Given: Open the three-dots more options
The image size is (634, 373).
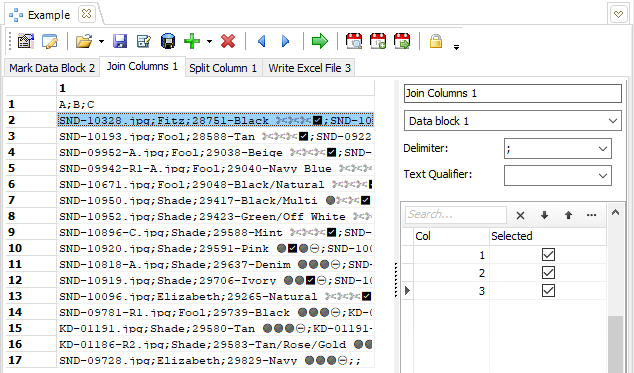Looking at the screenshot, I should (x=592, y=215).
